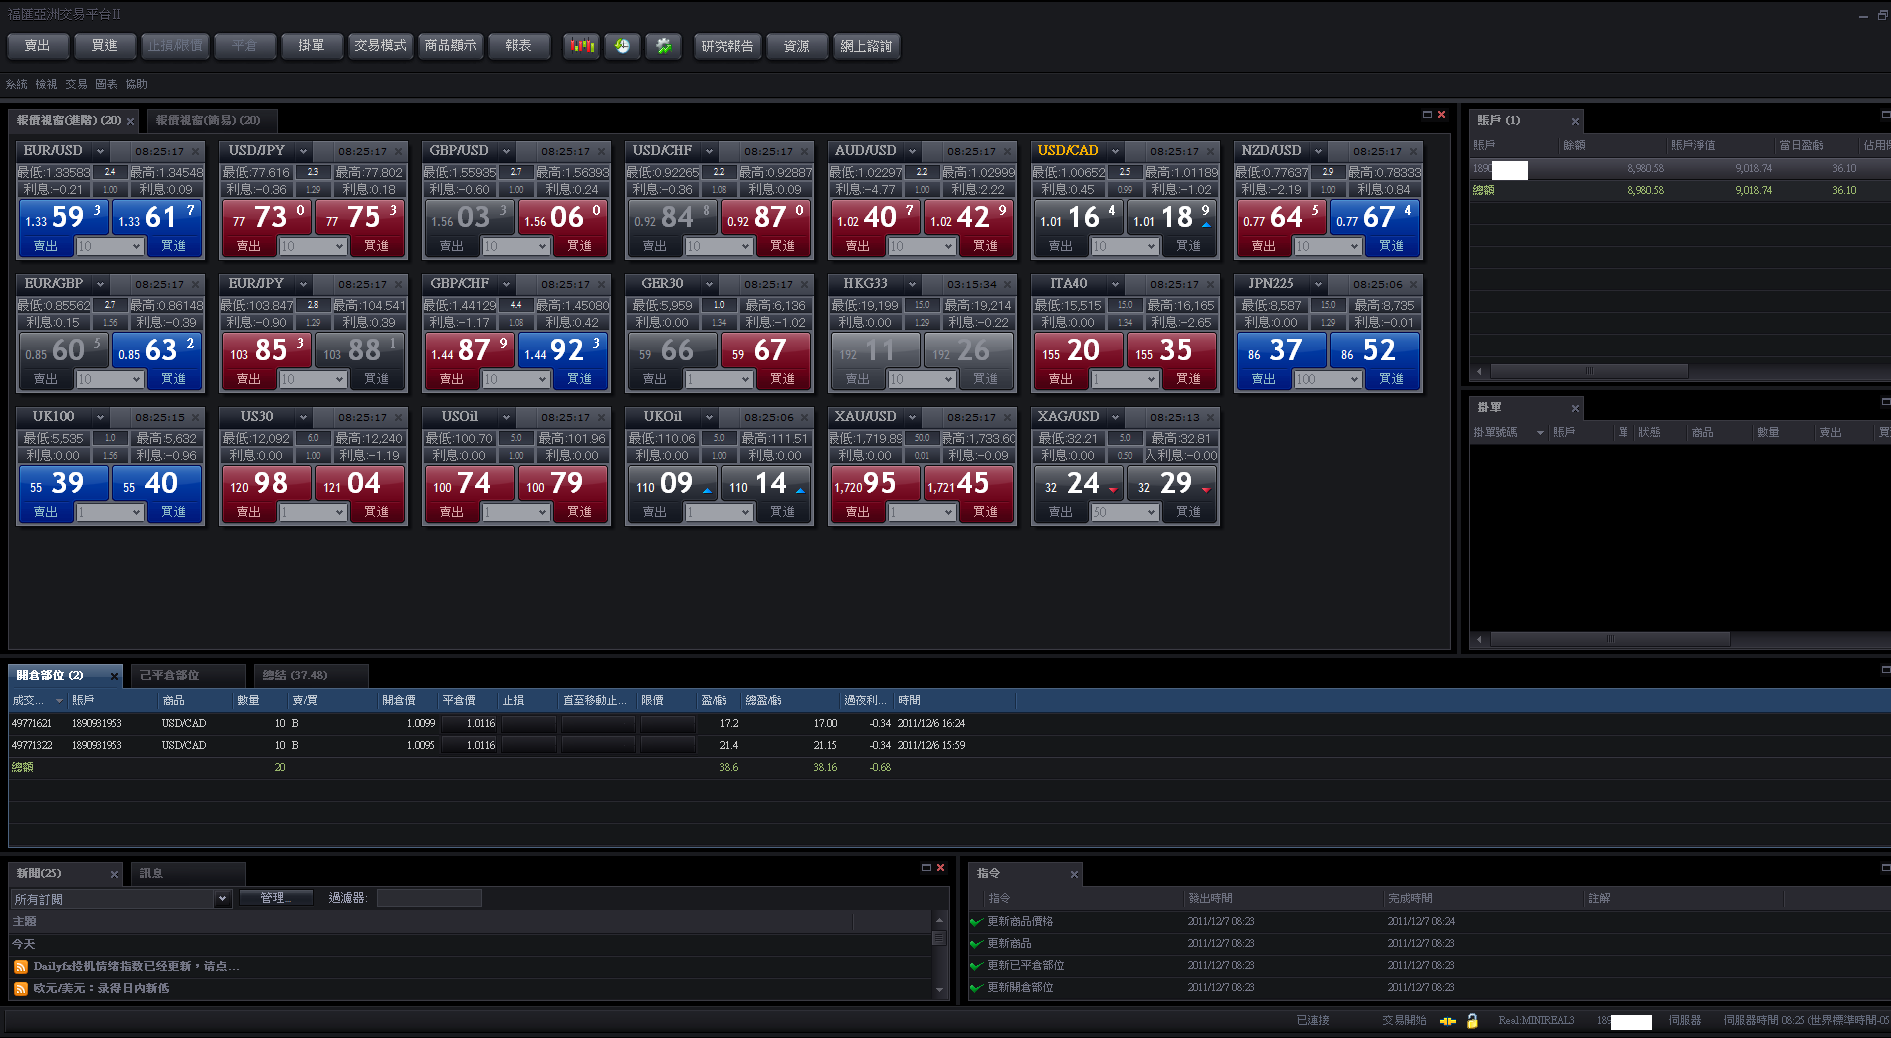1891x1038 pixels.
Task: Expand the GER30 symbol dropdown
Action: pyautogui.click(x=709, y=285)
